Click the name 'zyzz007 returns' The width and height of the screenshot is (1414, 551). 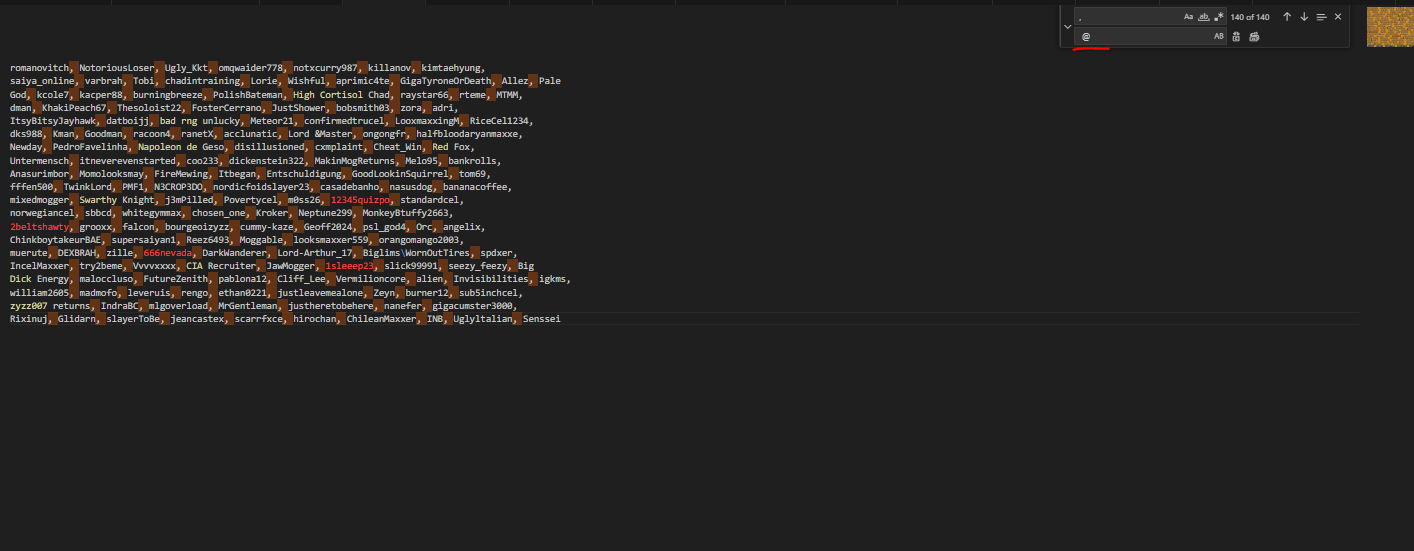pyautogui.click(x=51, y=306)
